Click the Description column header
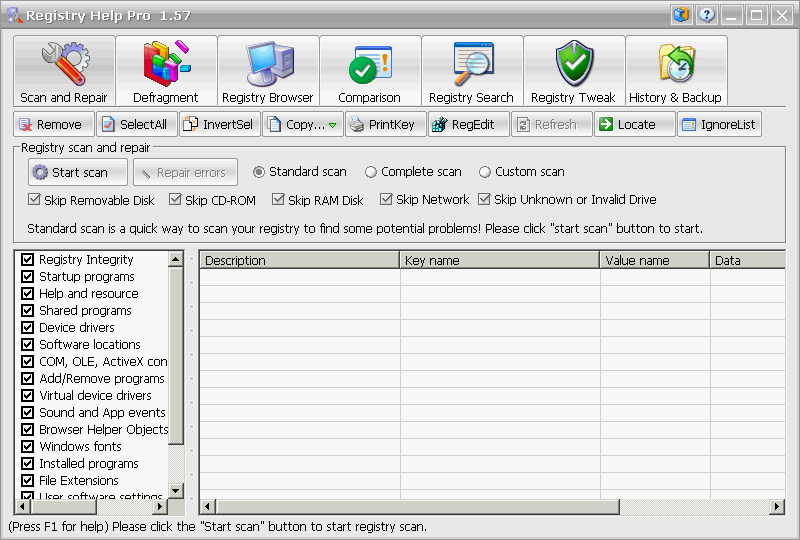 click(x=299, y=260)
